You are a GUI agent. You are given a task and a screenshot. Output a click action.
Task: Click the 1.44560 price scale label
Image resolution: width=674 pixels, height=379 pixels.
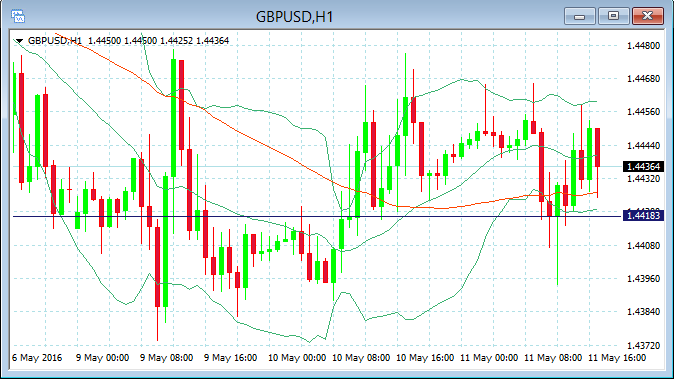[x=643, y=112]
